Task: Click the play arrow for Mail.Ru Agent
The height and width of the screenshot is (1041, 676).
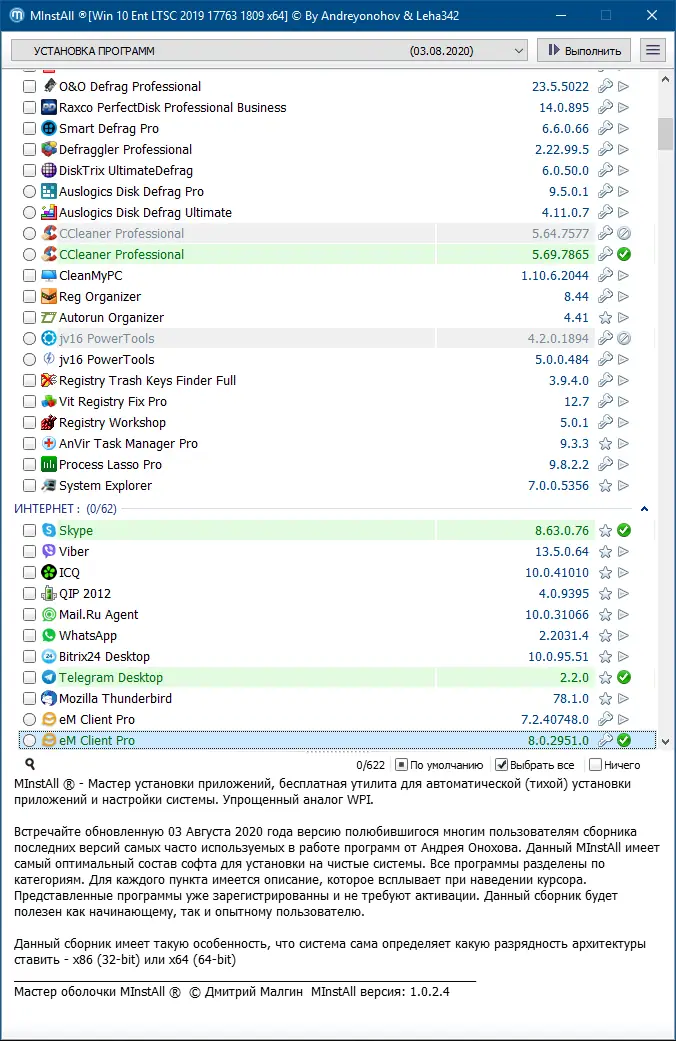Action: pyautogui.click(x=624, y=615)
